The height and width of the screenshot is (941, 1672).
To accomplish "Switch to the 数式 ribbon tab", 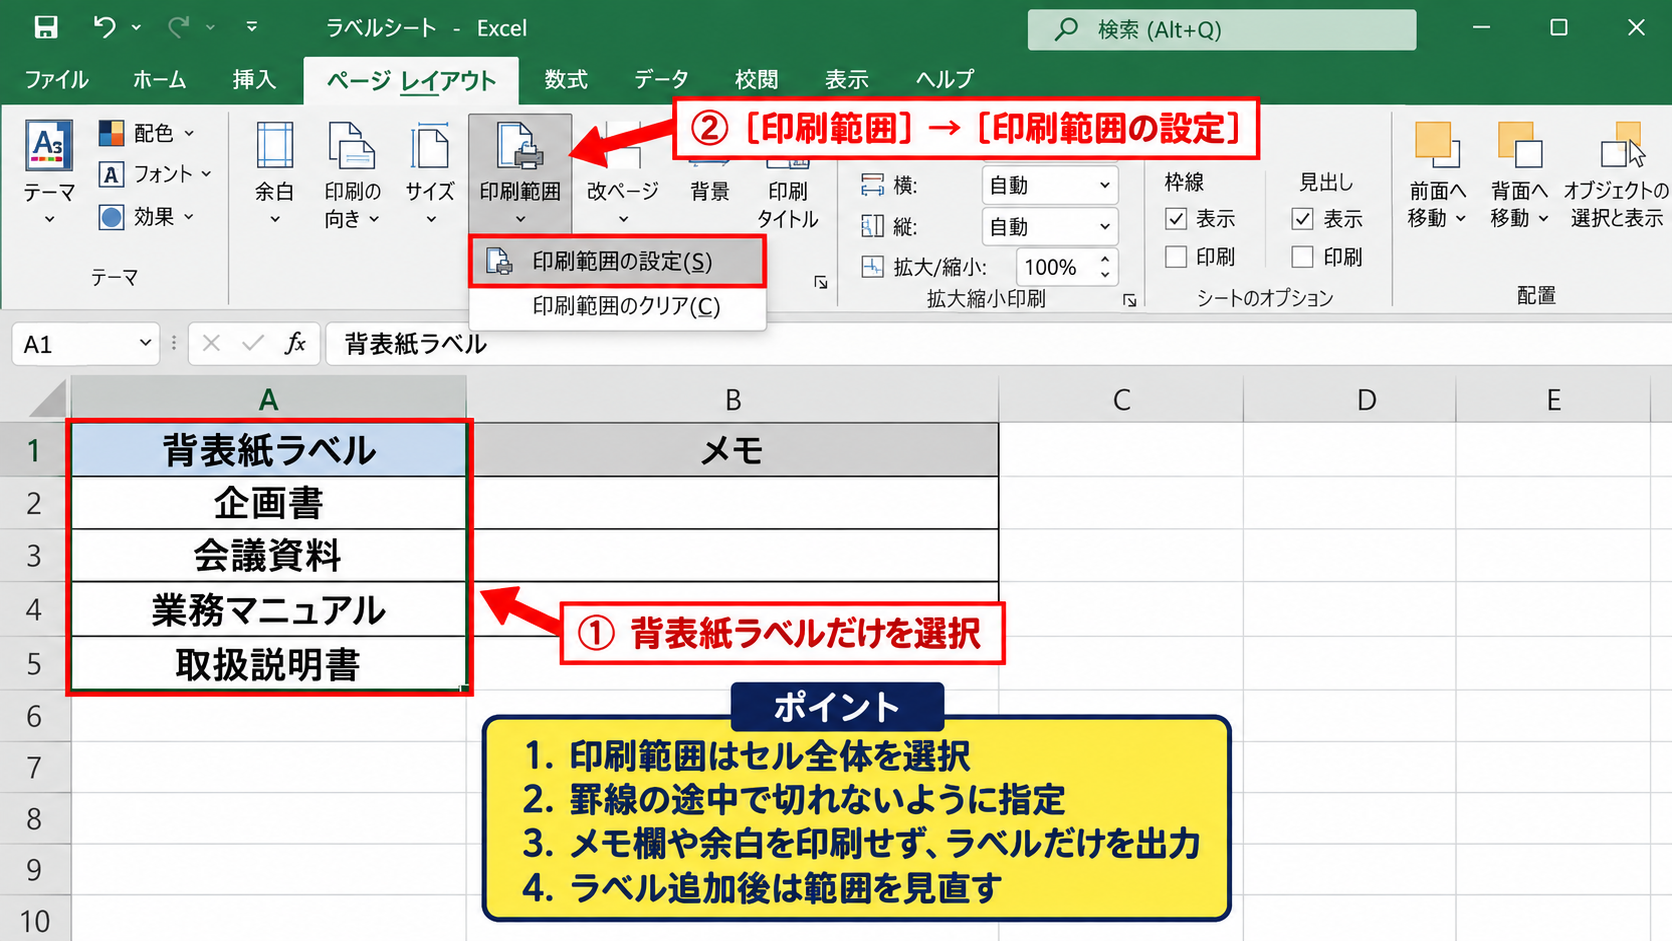I will [x=566, y=79].
